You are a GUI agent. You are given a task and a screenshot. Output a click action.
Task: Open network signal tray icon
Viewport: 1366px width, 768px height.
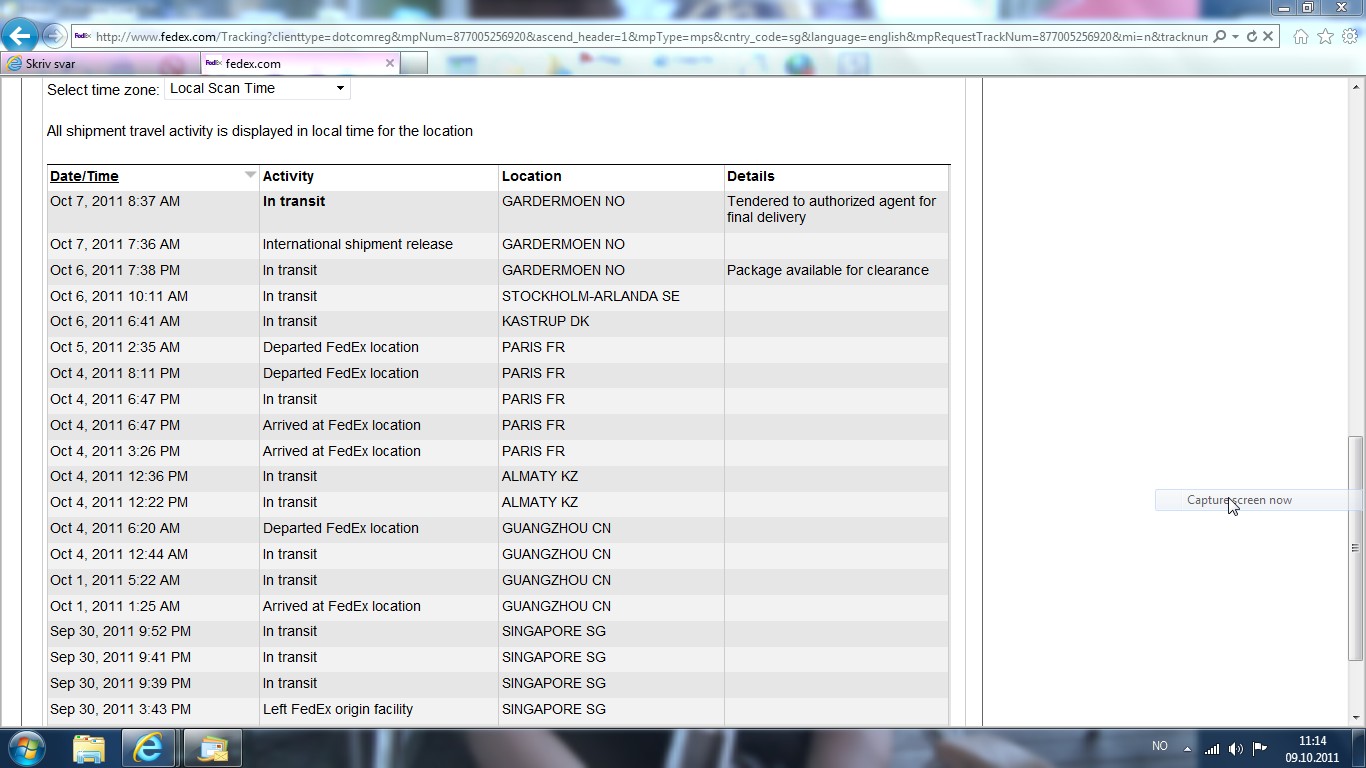coord(1211,748)
